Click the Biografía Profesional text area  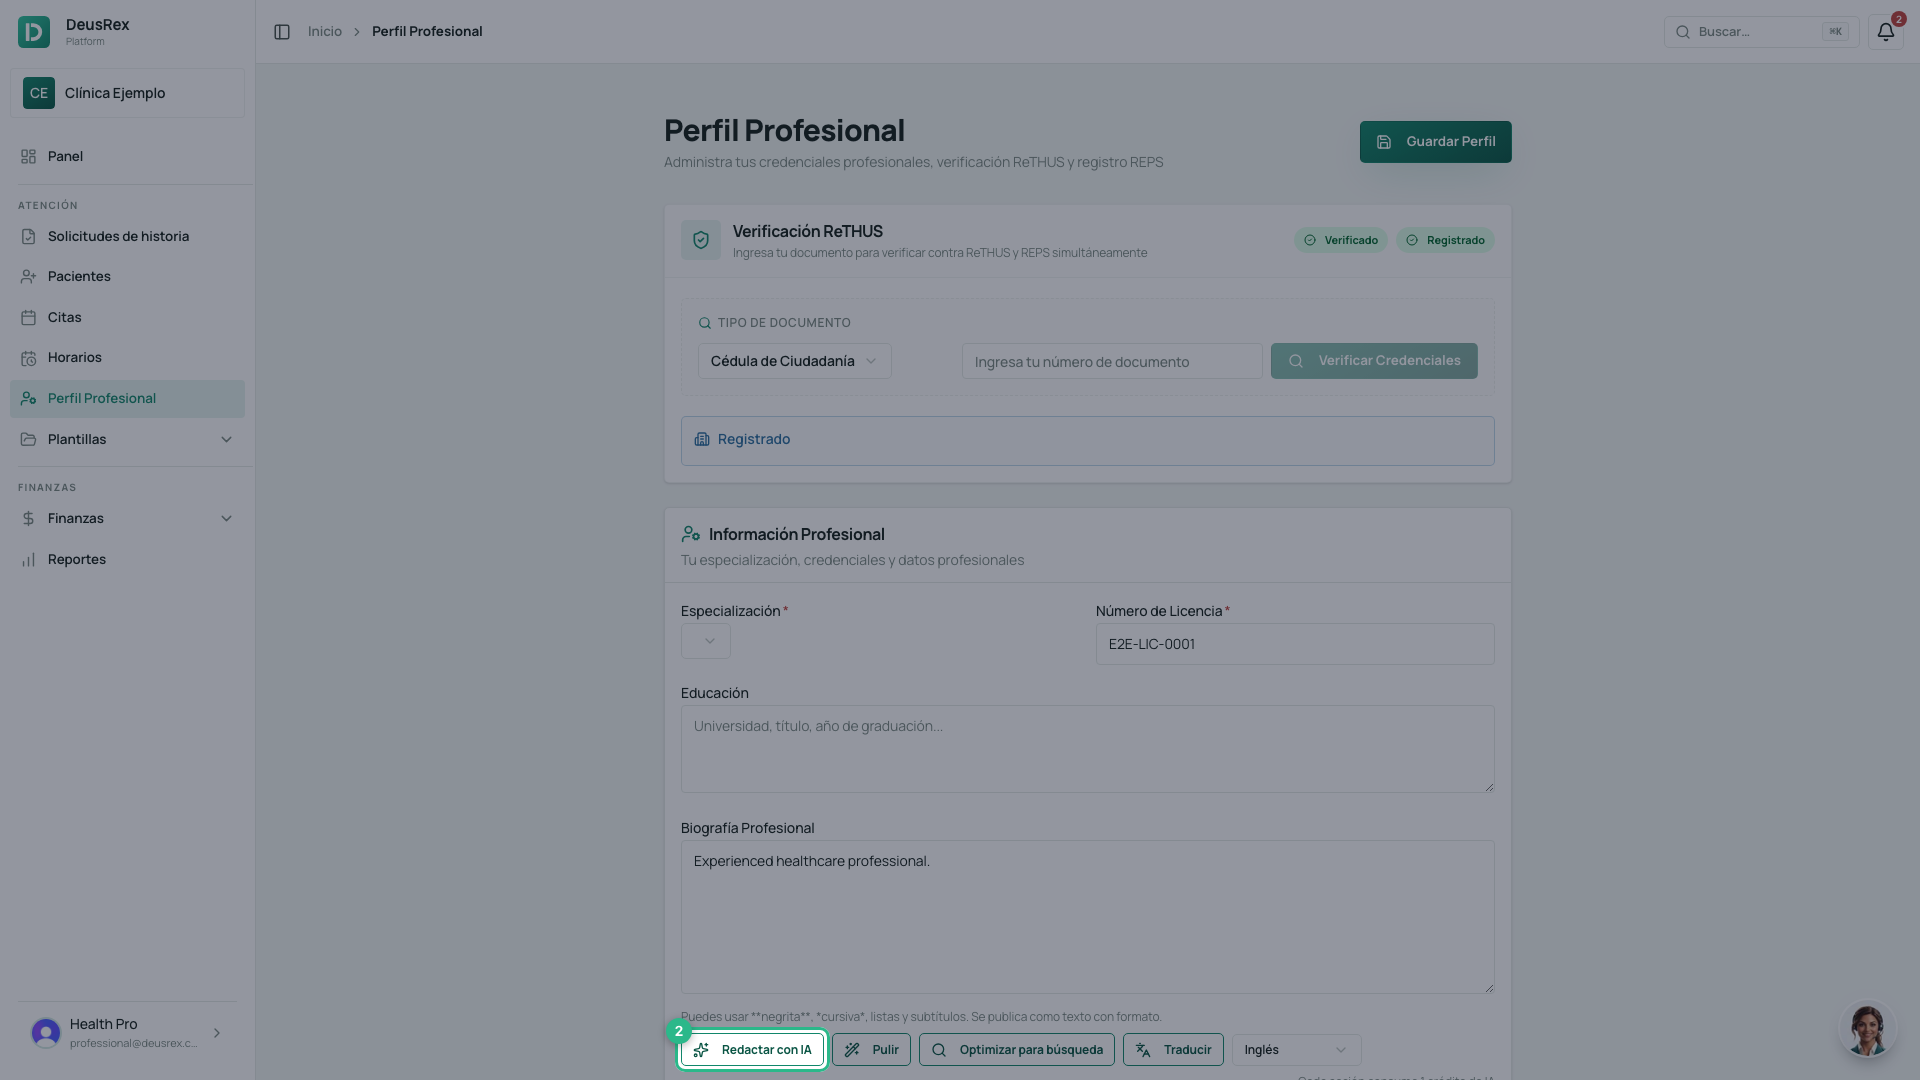click(1088, 917)
